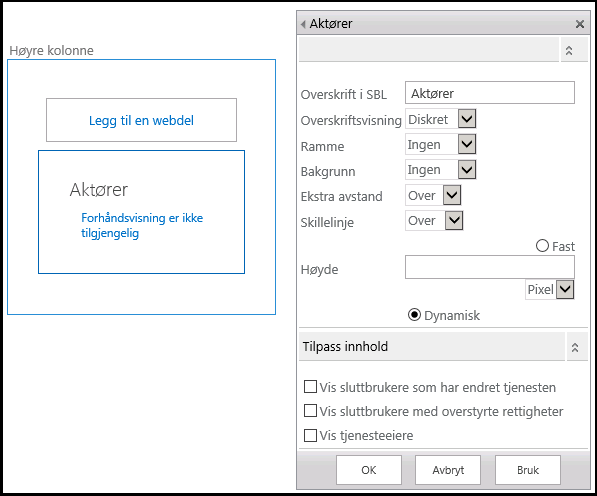The height and width of the screenshot is (496, 597).
Task: Collapse the Tilpass innhold section
Action: click(575, 347)
